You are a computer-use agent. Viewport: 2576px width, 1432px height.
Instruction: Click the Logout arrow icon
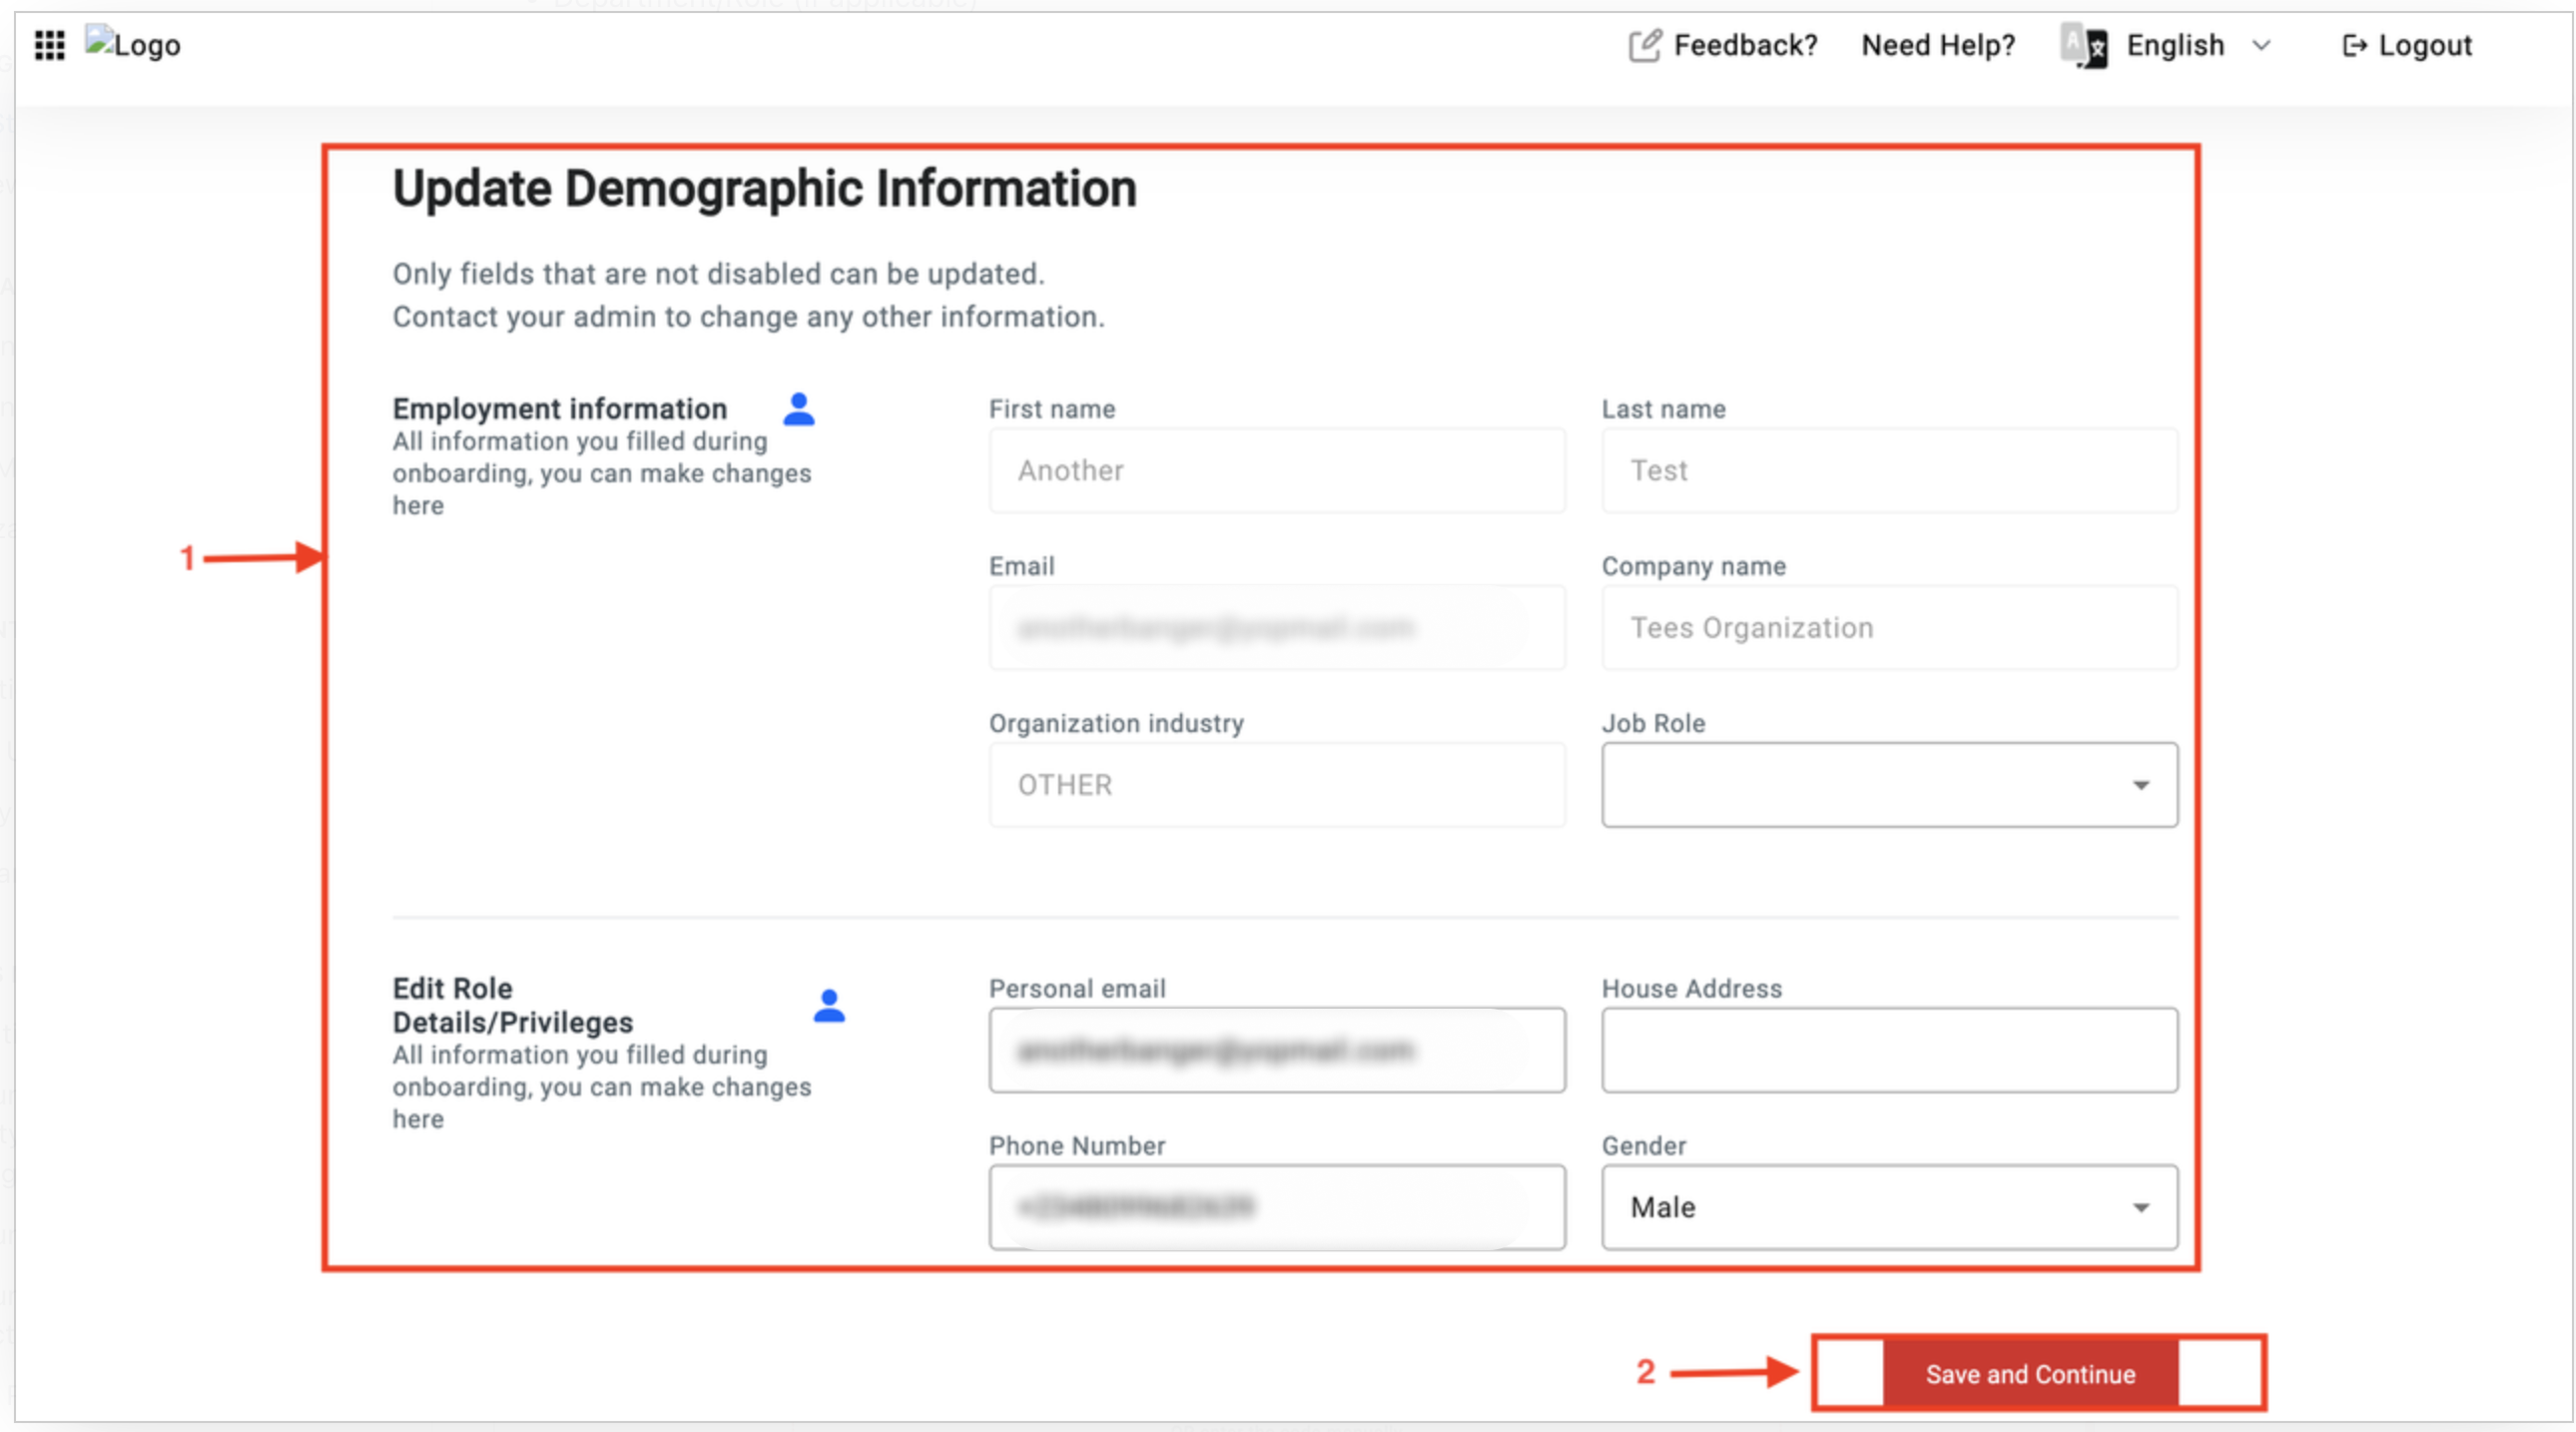(x=2354, y=45)
